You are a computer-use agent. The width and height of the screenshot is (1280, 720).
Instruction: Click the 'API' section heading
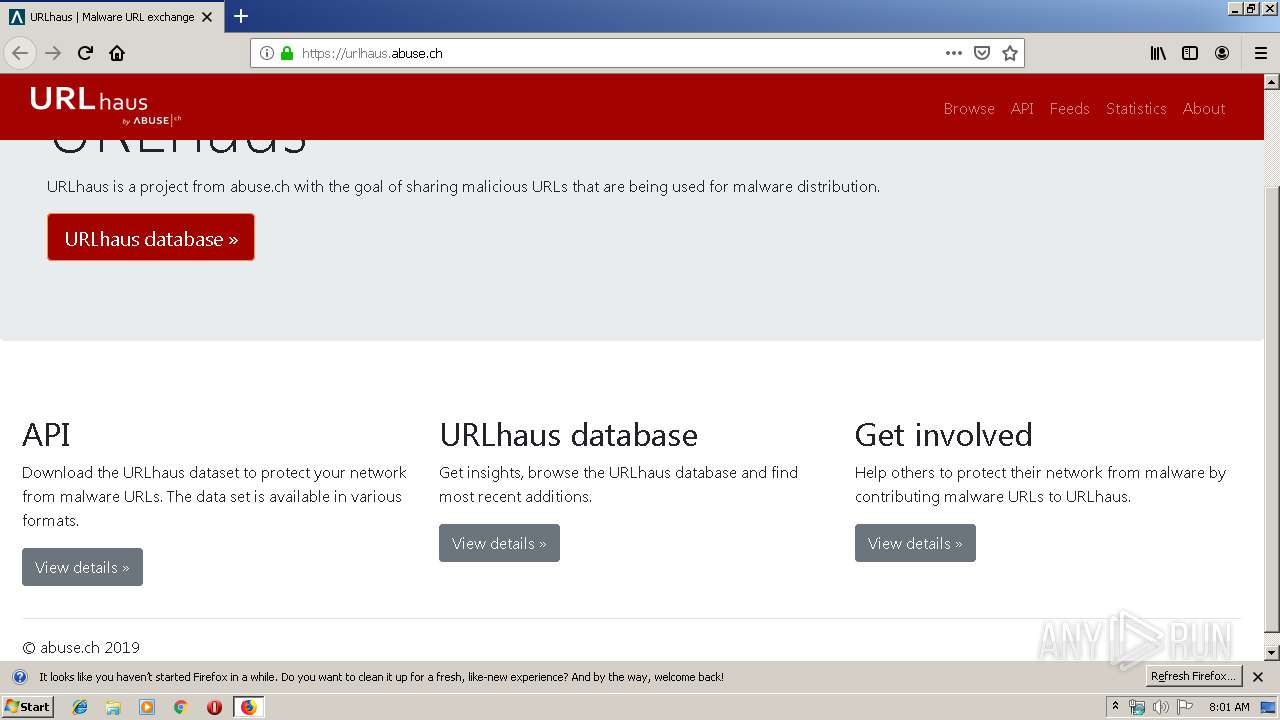click(46, 435)
